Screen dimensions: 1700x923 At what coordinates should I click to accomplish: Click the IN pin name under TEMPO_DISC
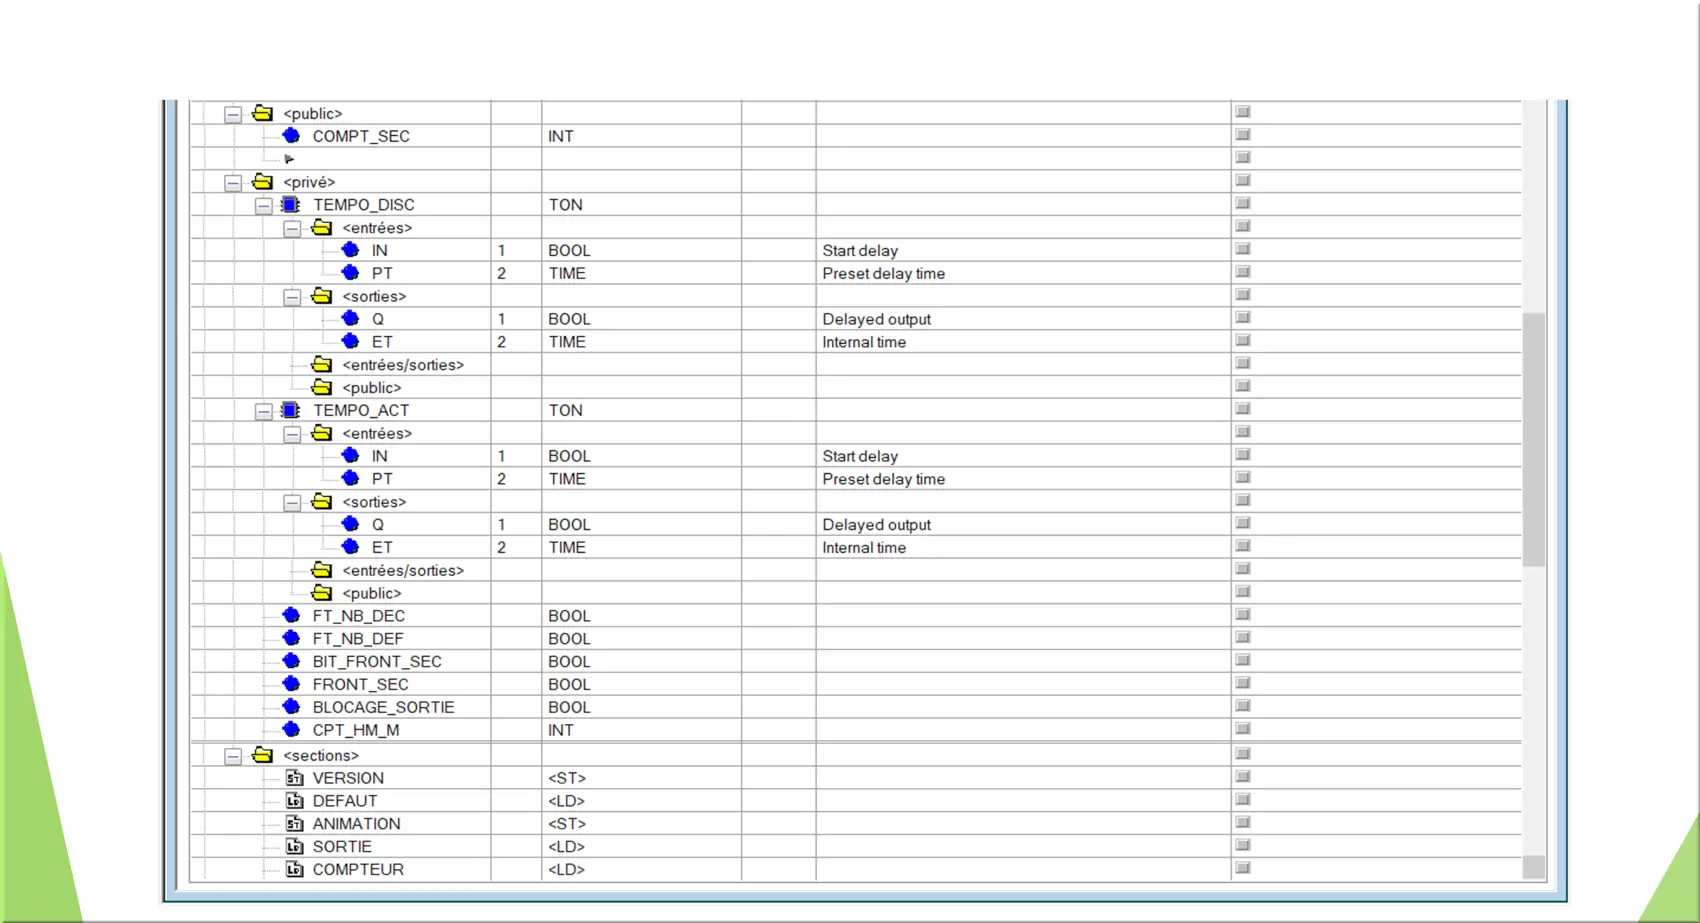(x=379, y=250)
